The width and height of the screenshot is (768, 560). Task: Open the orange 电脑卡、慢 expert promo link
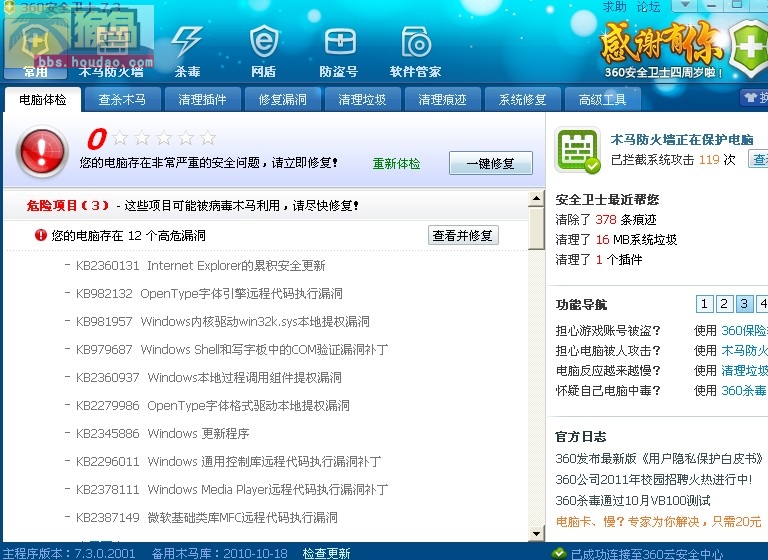(658, 521)
